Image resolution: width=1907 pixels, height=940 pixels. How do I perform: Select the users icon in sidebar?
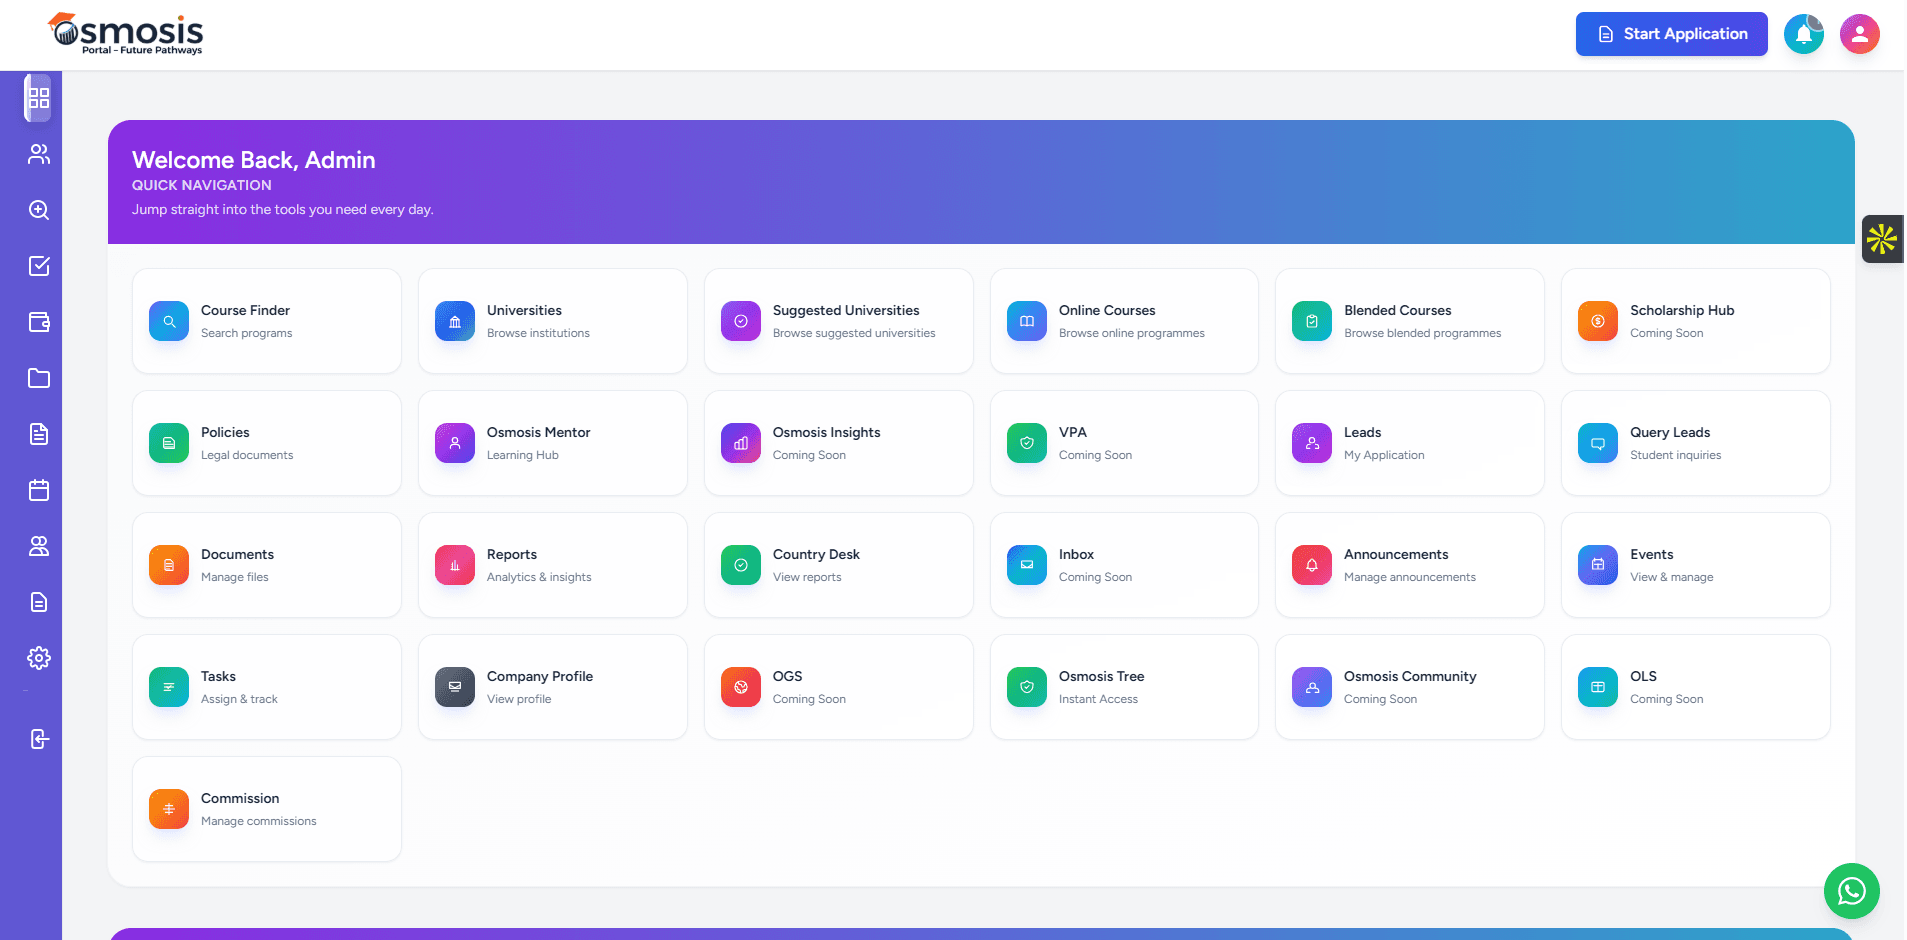[38, 154]
